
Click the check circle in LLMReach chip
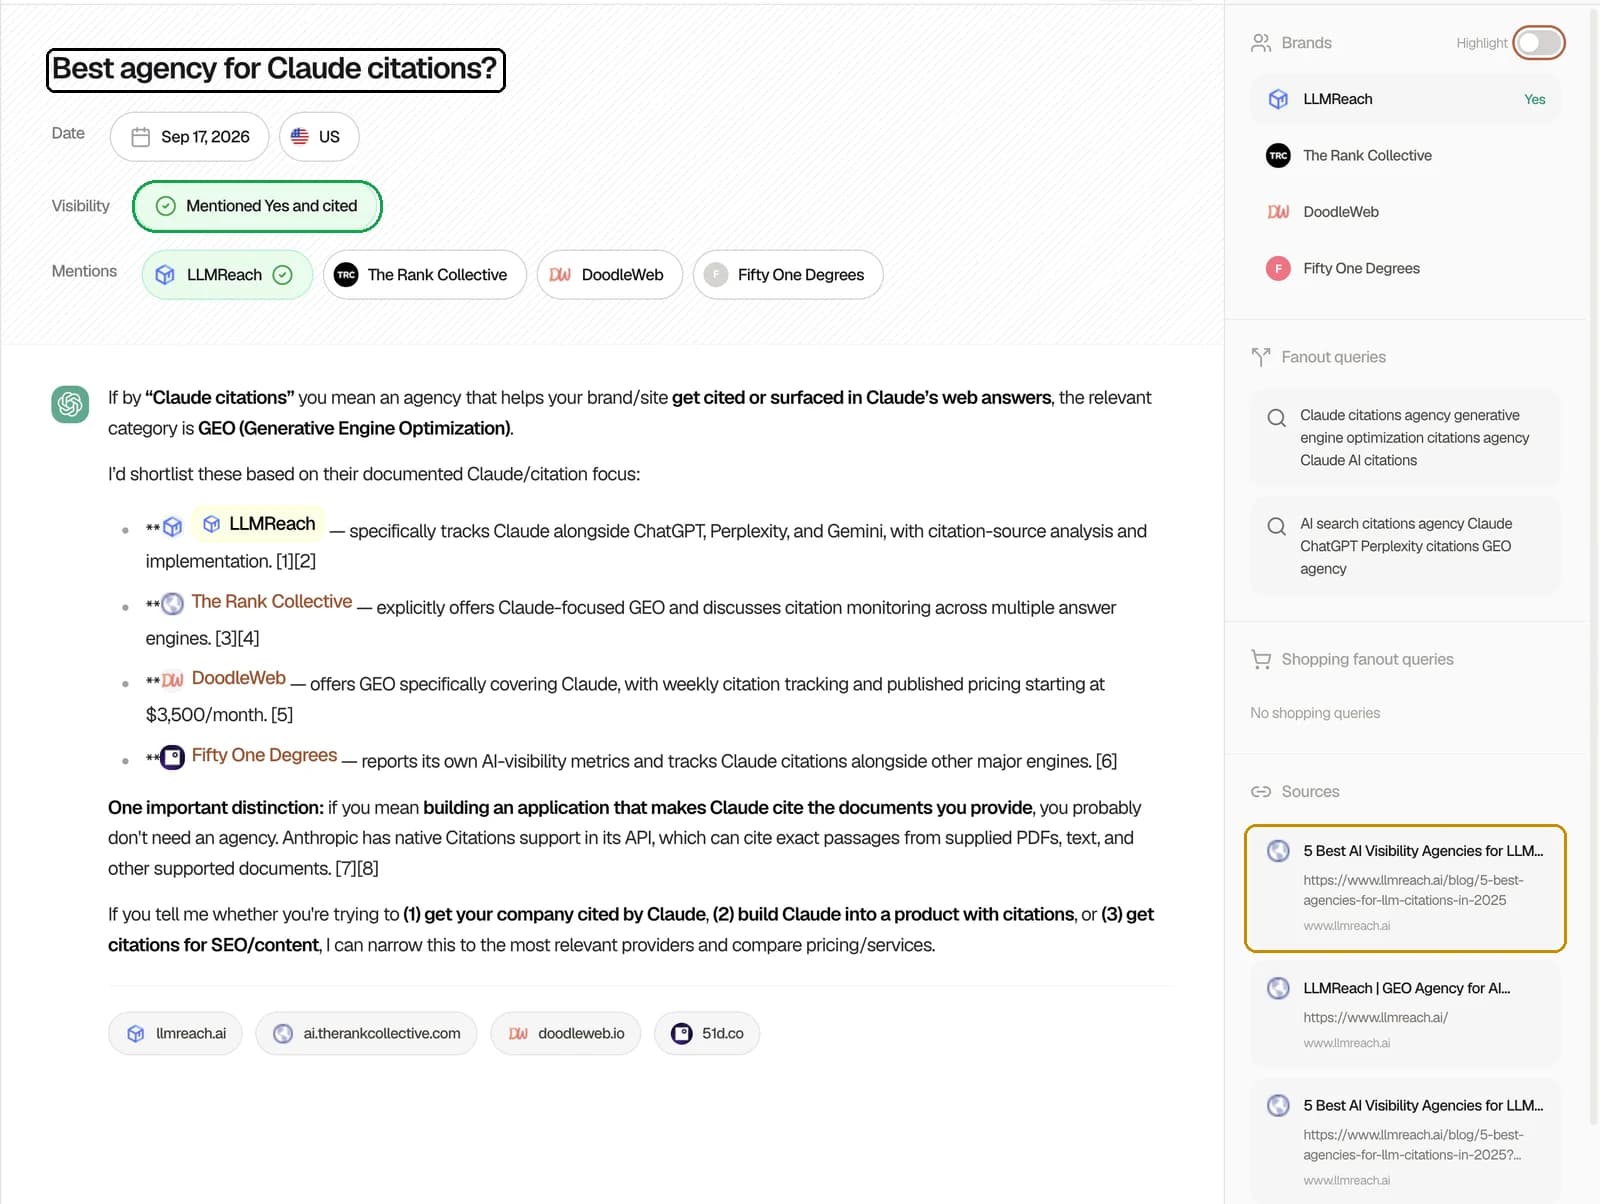click(x=283, y=275)
